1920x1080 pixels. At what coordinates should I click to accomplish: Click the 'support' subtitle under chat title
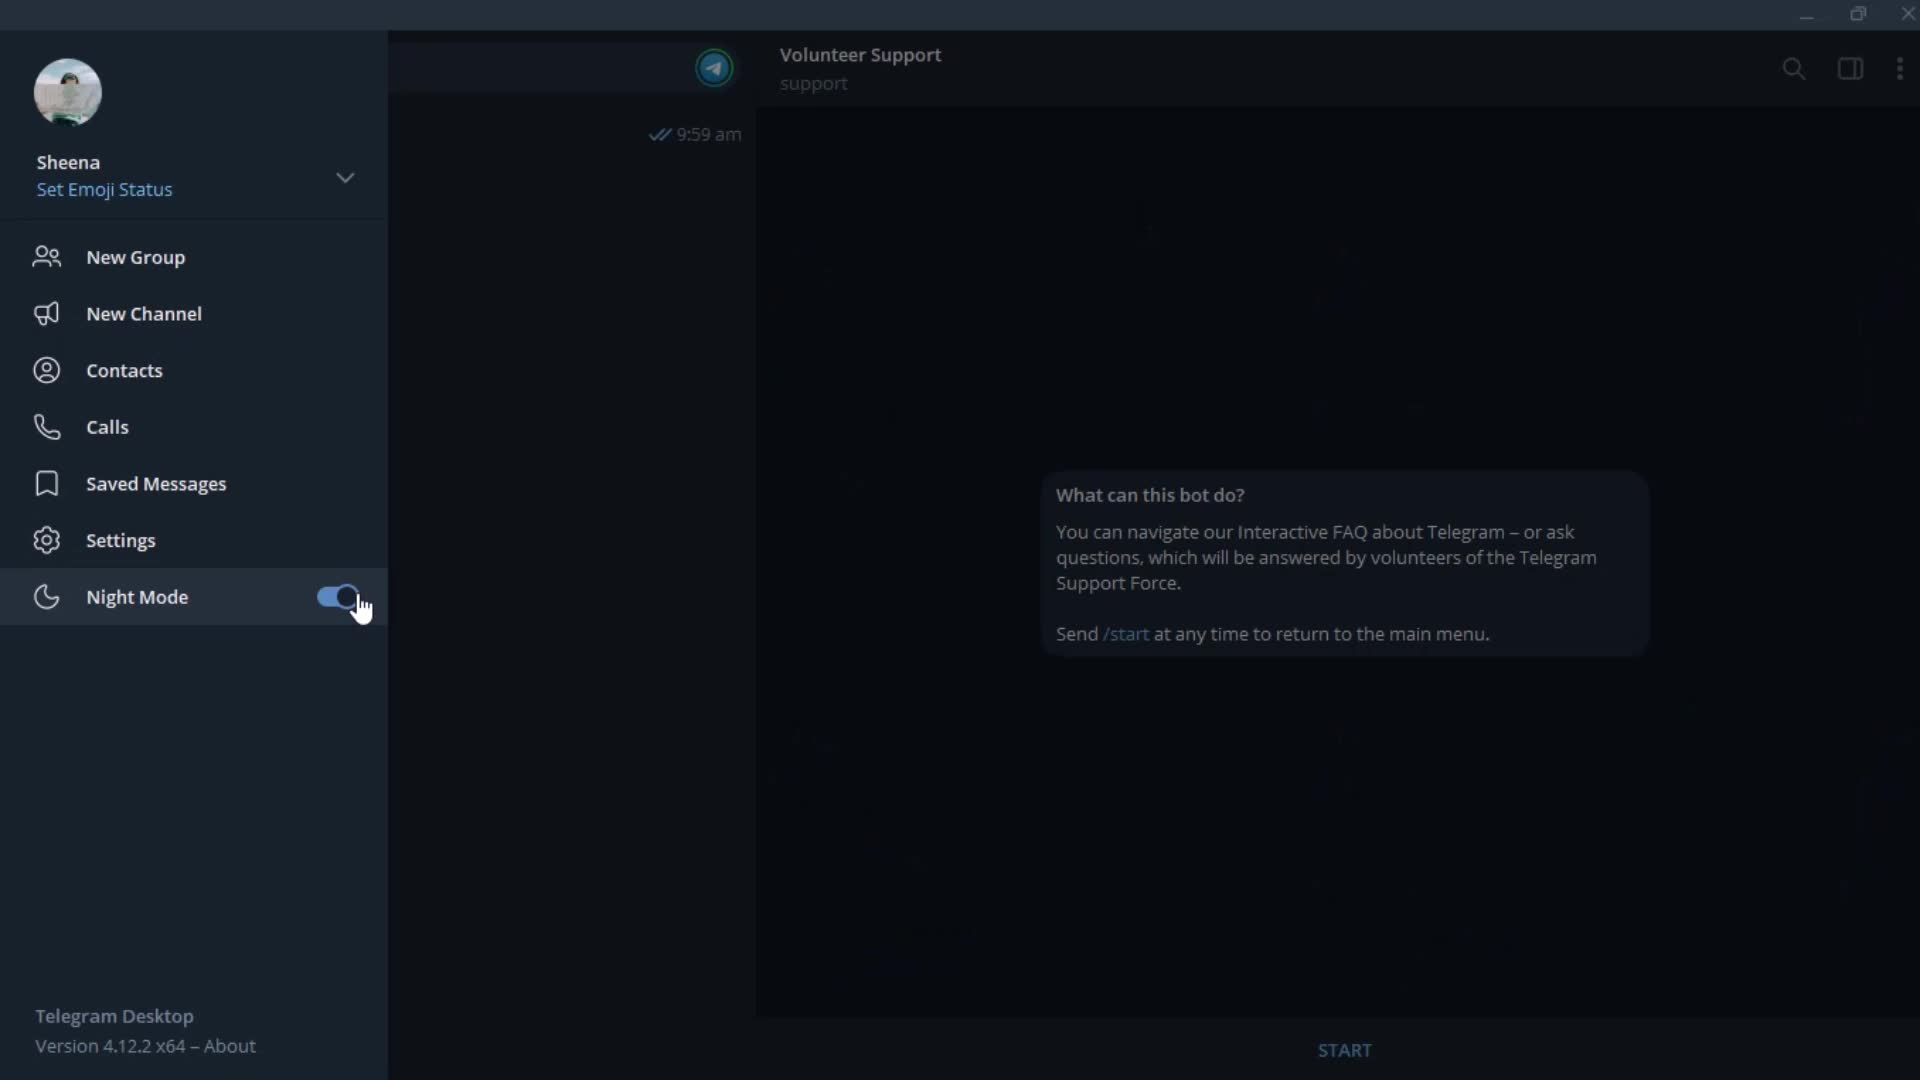814,84
